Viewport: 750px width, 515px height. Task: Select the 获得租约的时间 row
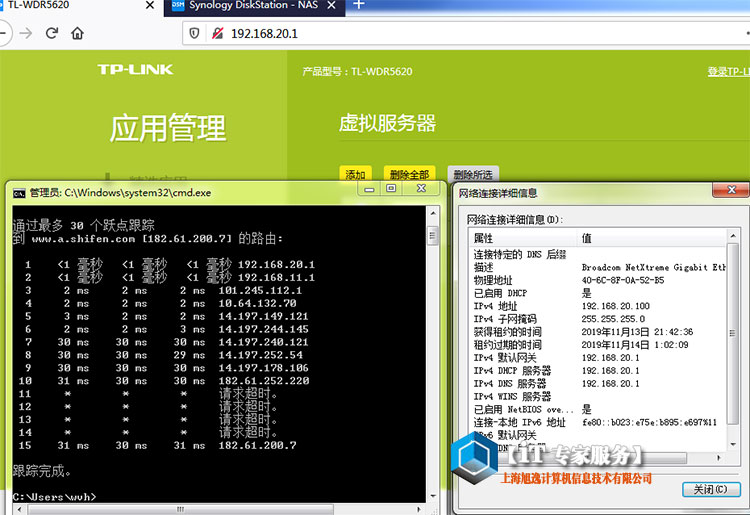pyautogui.click(x=597, y=332)
